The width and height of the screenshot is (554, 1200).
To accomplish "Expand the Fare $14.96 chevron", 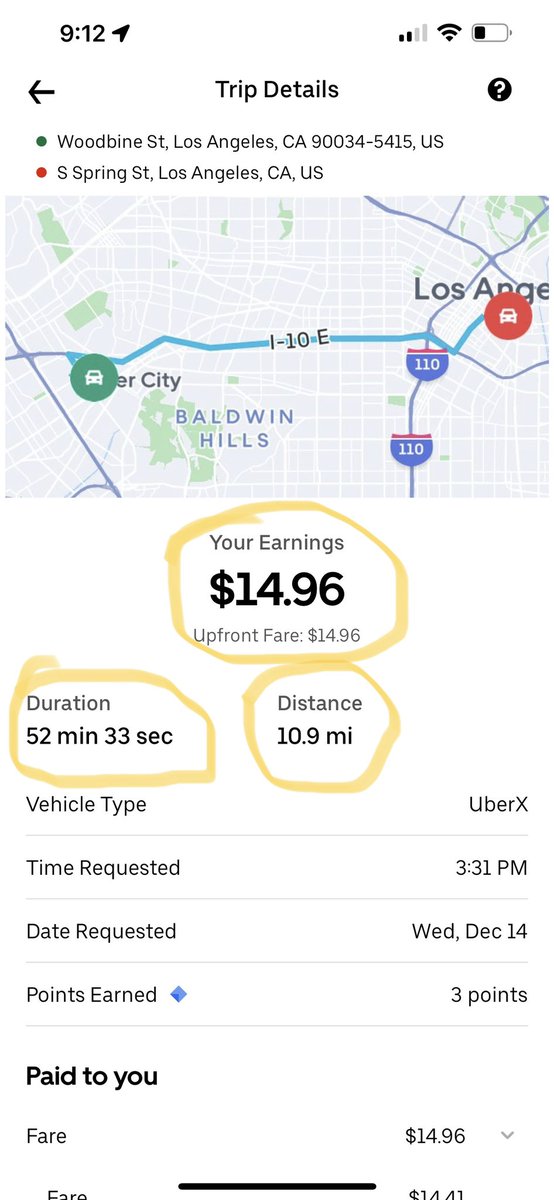I will (x=507, y=1135).
